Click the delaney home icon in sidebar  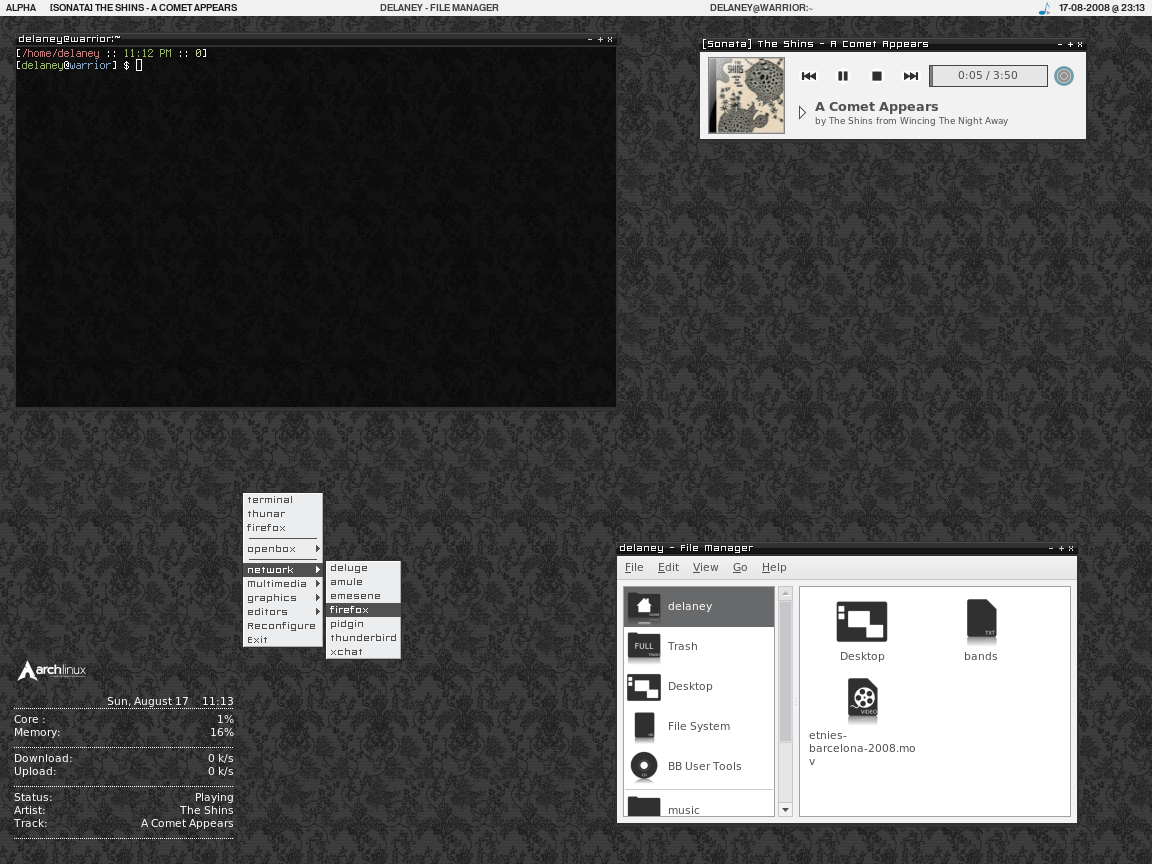644,607
